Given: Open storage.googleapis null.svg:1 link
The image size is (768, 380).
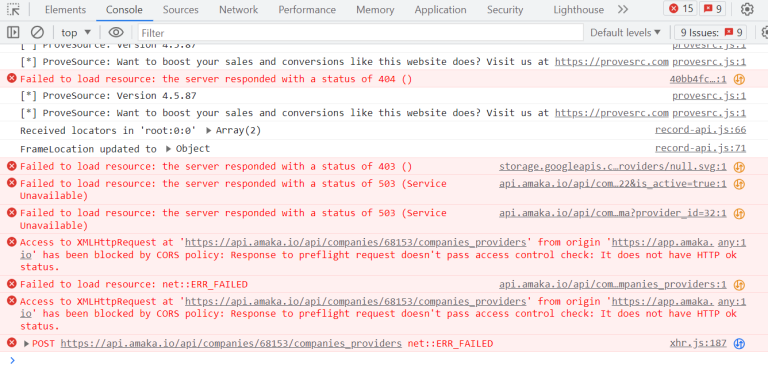Looking at the screenshot, I should tap(613, 166).
